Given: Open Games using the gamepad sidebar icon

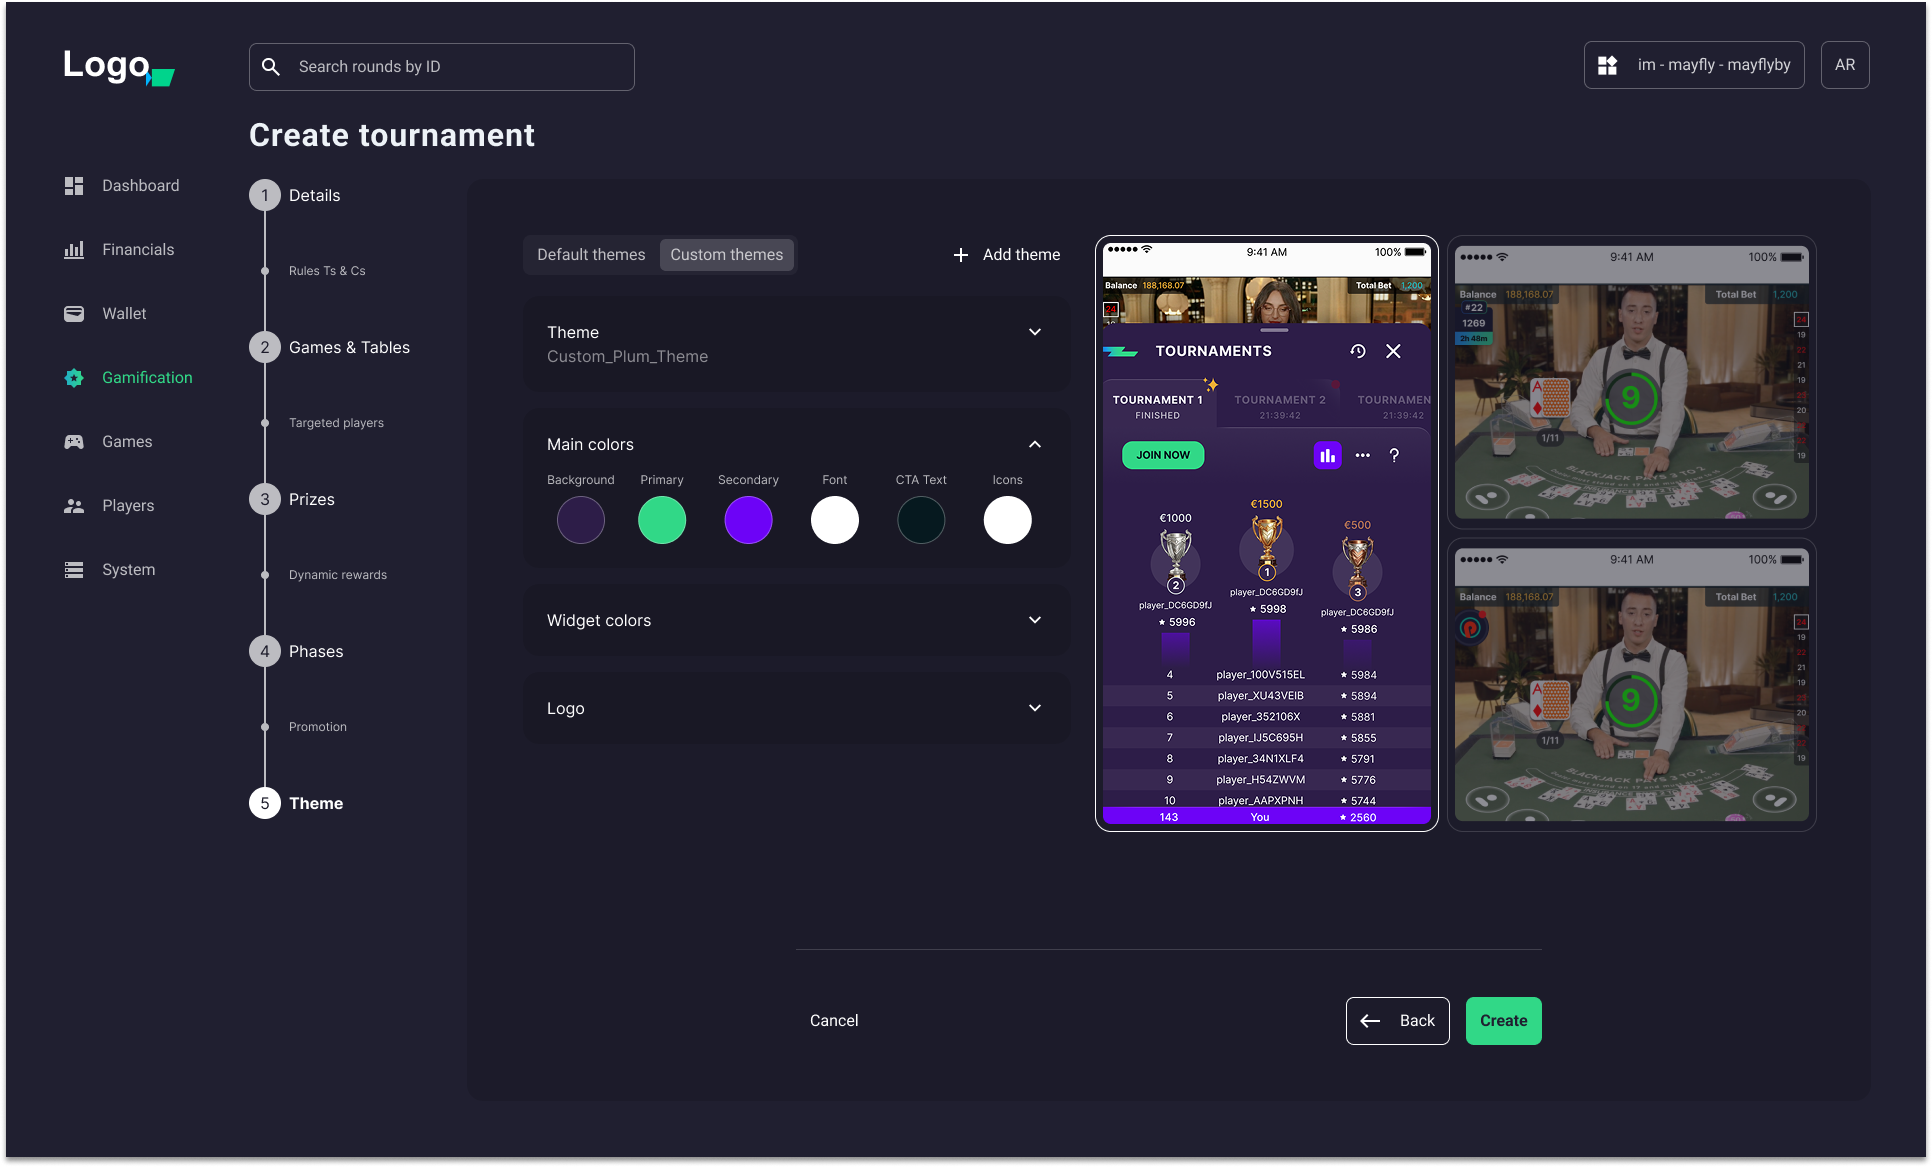Looking at the screenshot, I should [x=73, y=441].
